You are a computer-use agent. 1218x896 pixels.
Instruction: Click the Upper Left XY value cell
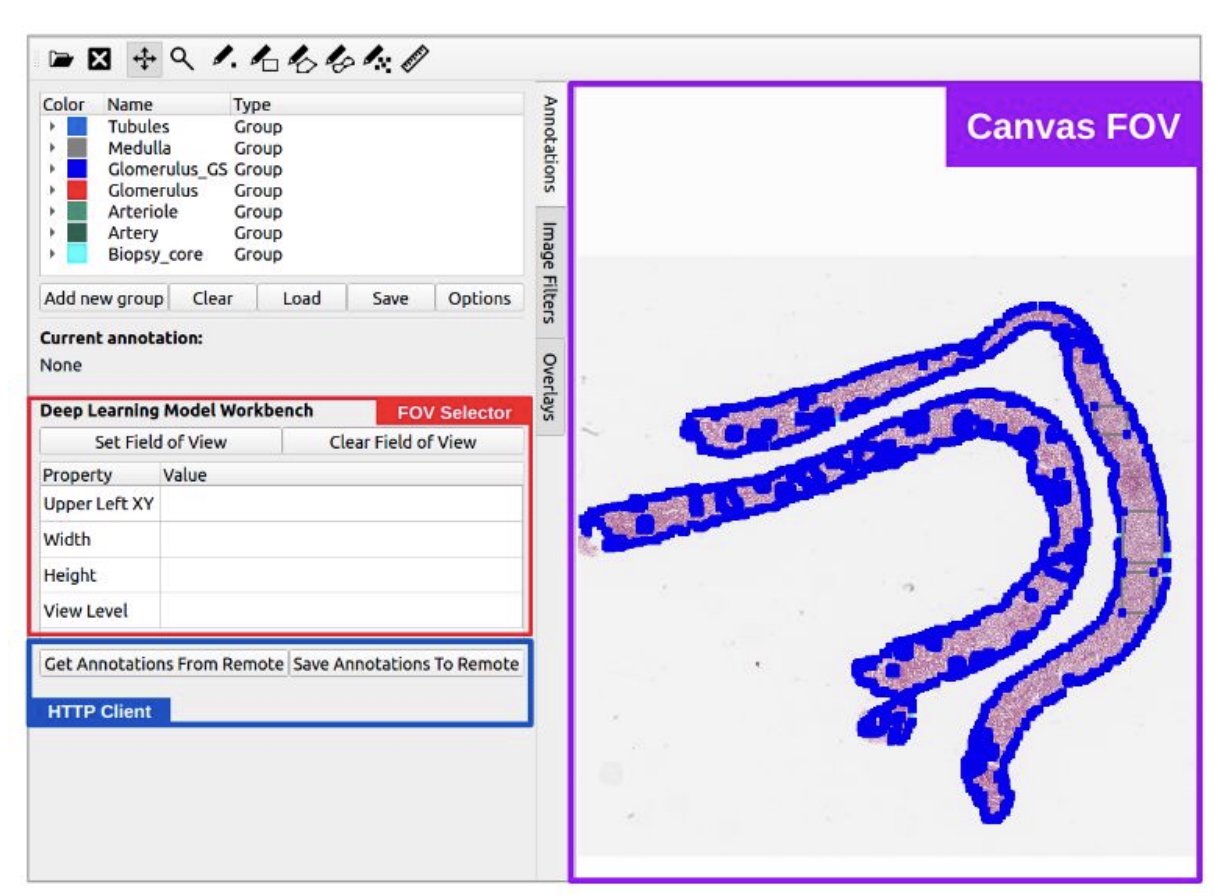pos(341,504)
